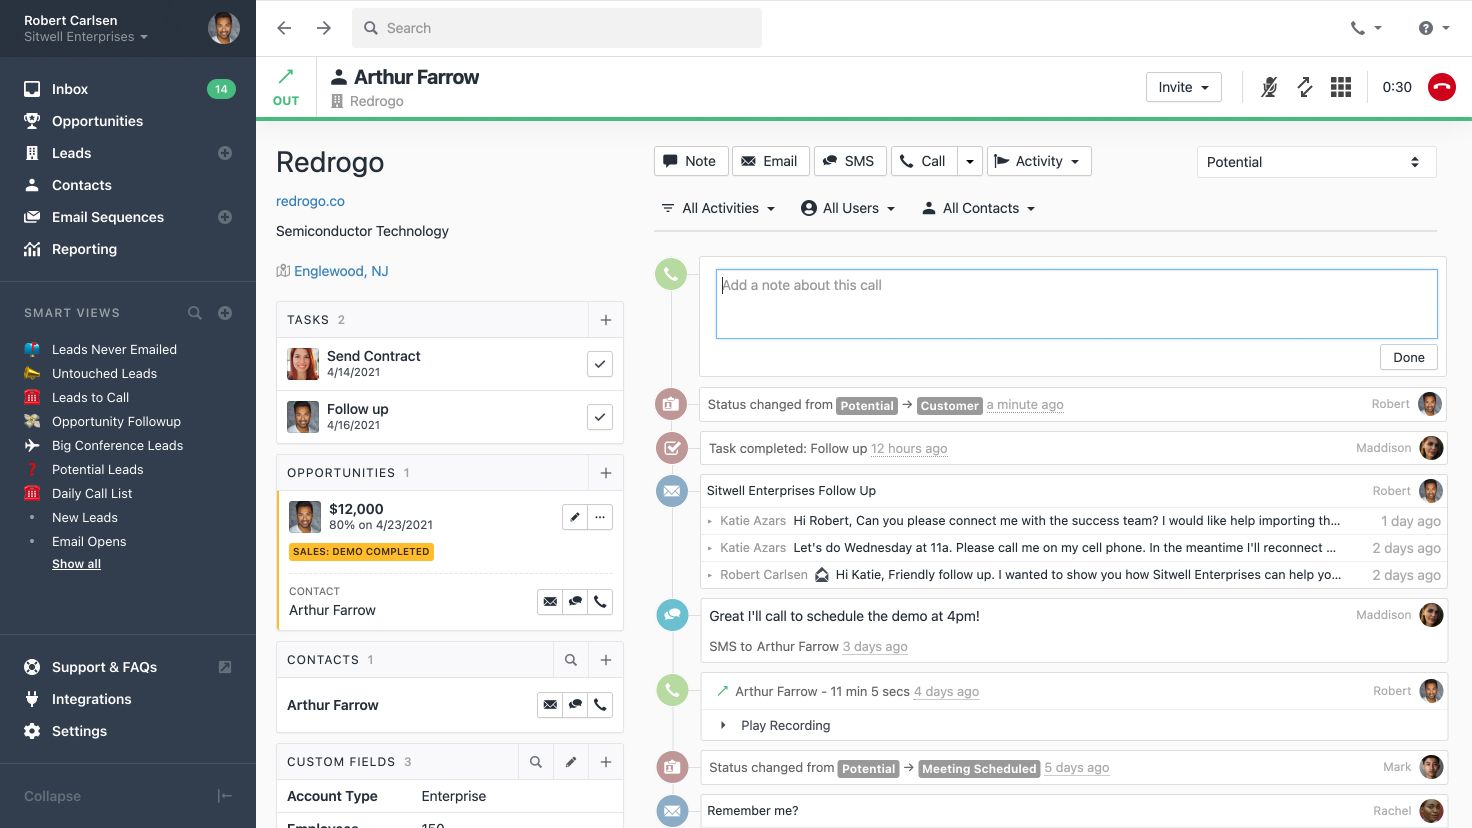
Task: Mute the microphone in the active call
Action: (x=1268, y=87)
